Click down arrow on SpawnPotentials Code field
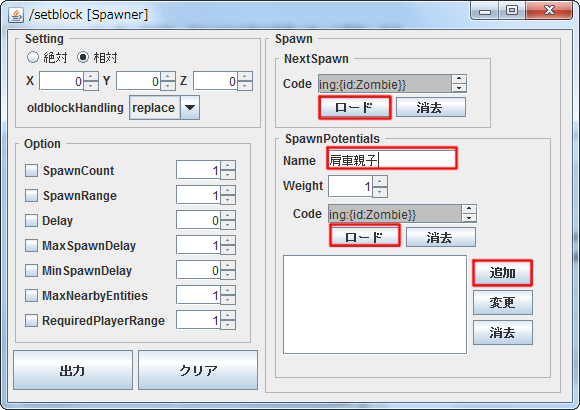 [x=469, y=218]
